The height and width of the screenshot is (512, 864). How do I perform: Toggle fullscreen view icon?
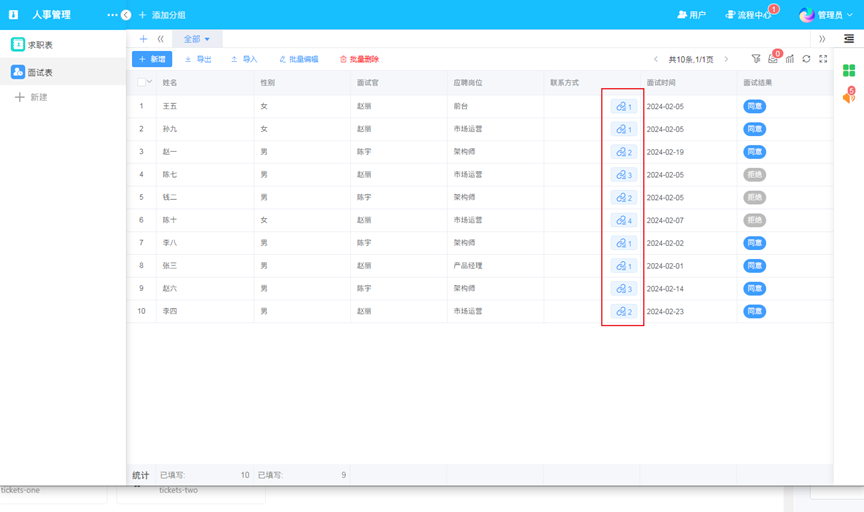point(823,59)
